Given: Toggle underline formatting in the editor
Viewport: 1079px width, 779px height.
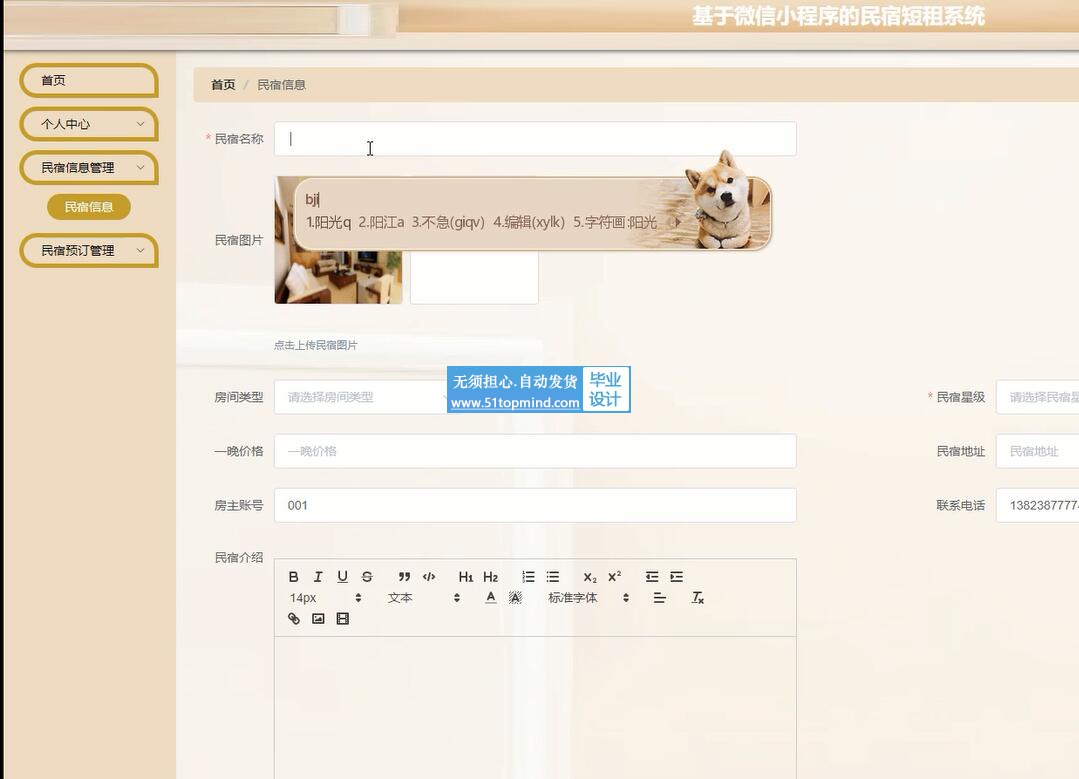Looking at the screenshot, I should coord(342,577).
